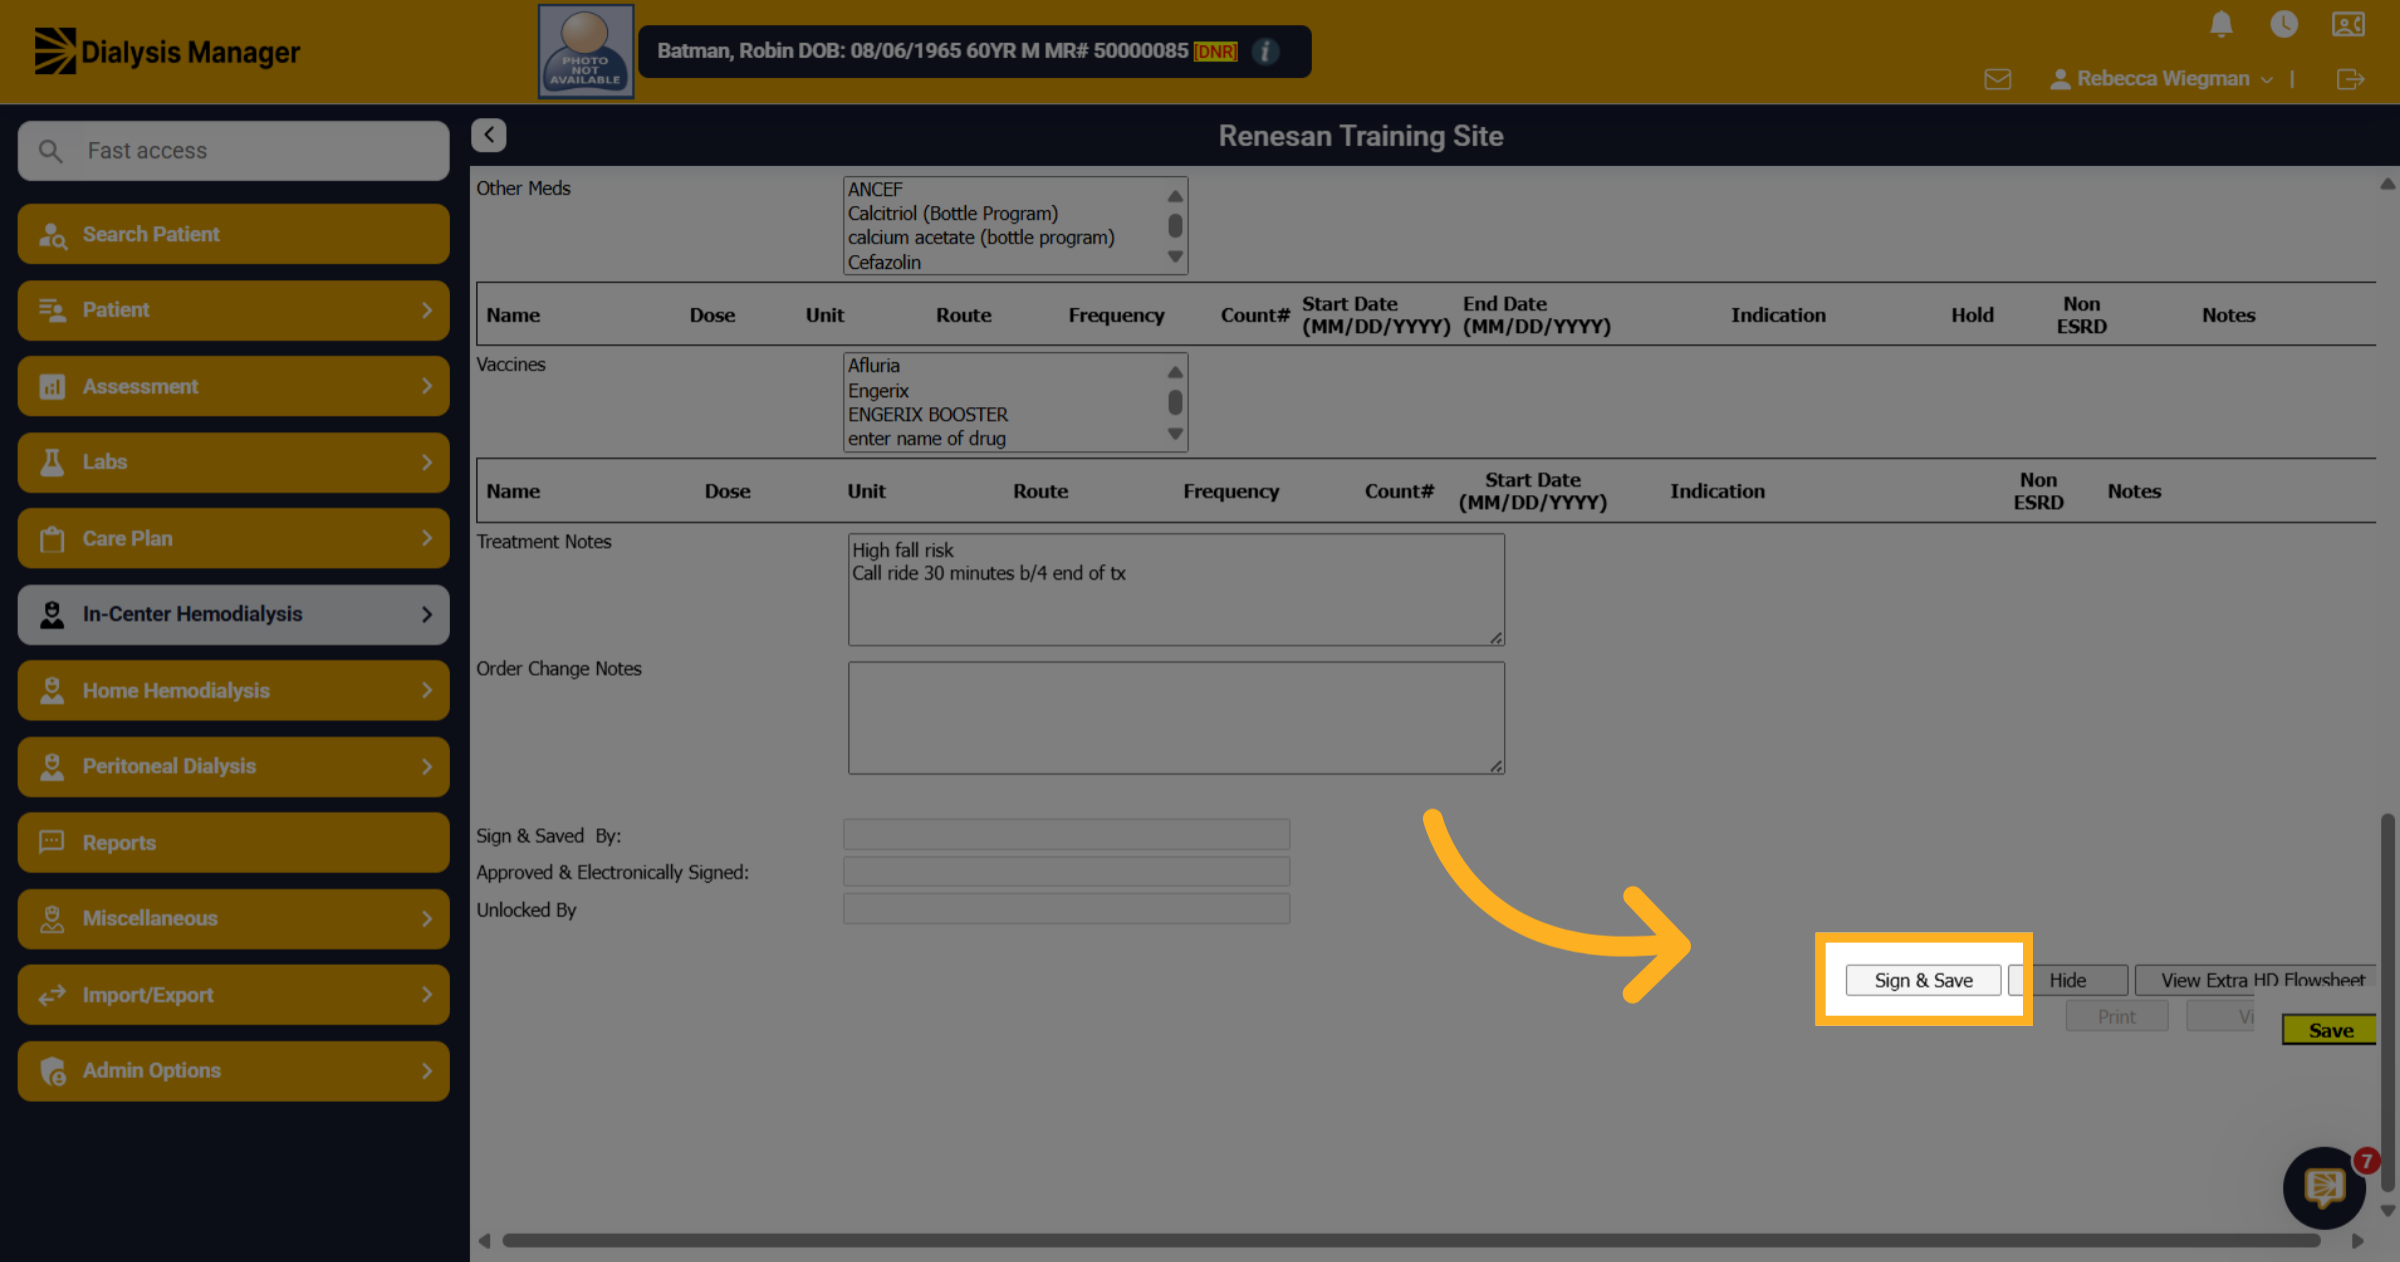Open the mail envelope icon
Image resolution: width=2400 pixels, height=1262 pixels.
[x=1998, y=79]
